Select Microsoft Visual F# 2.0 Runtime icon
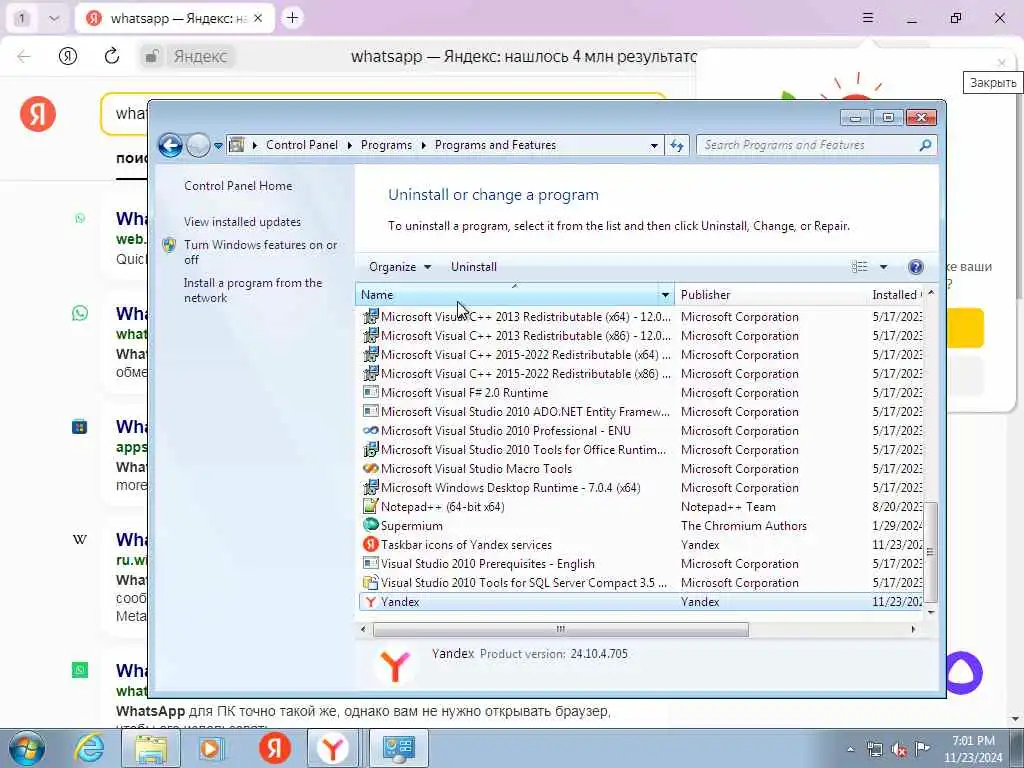 pyautogui.click(x=370, y=392)
